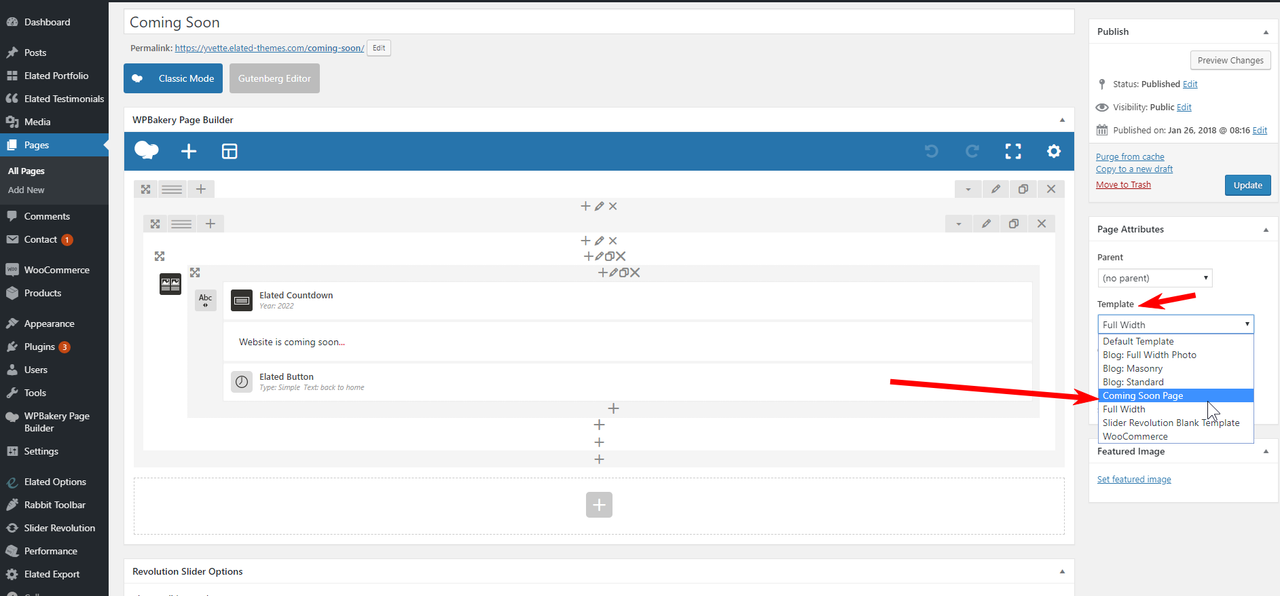The width and height of the screenshot is (1280, 596).
Task: Choose Blog: Masonry template option
Action: (1176, 368)
